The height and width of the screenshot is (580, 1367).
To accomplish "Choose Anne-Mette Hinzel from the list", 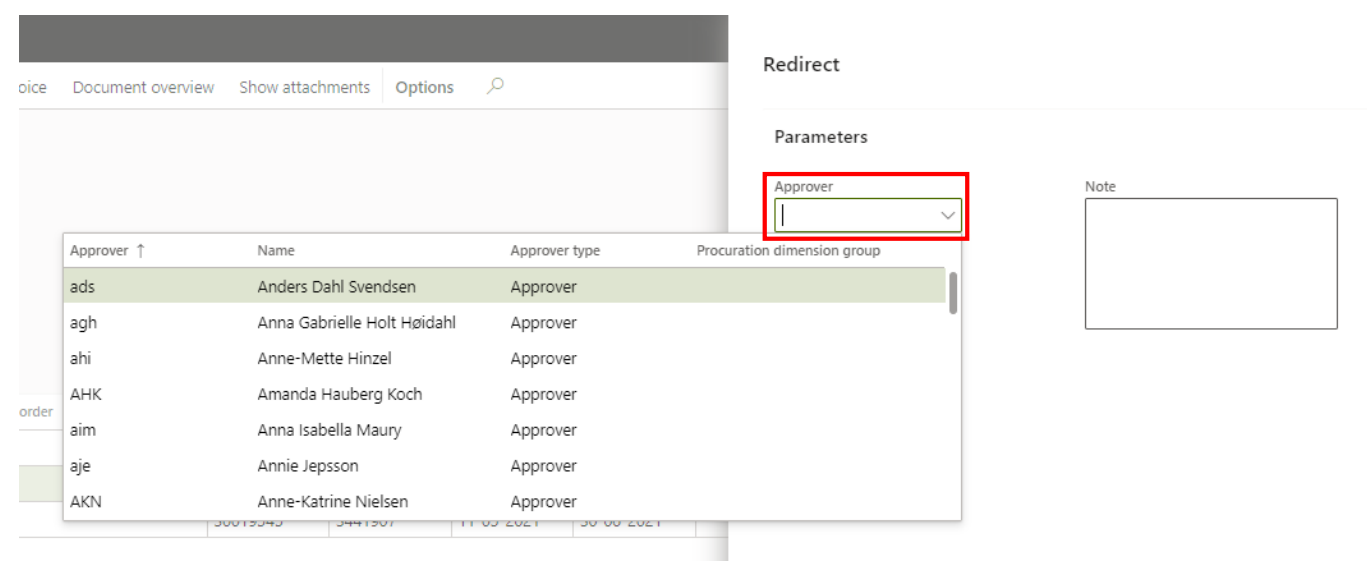I will click(324, 359).
